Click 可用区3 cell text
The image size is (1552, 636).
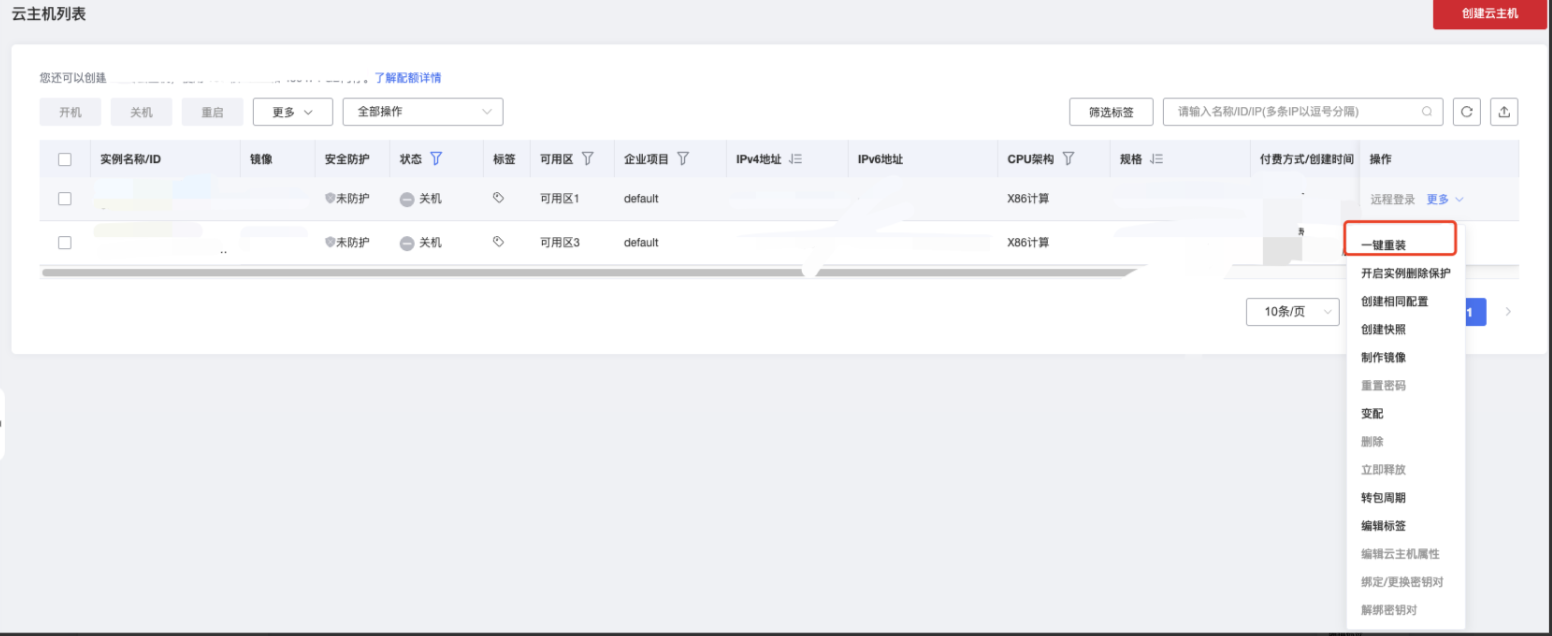point(560,243)
